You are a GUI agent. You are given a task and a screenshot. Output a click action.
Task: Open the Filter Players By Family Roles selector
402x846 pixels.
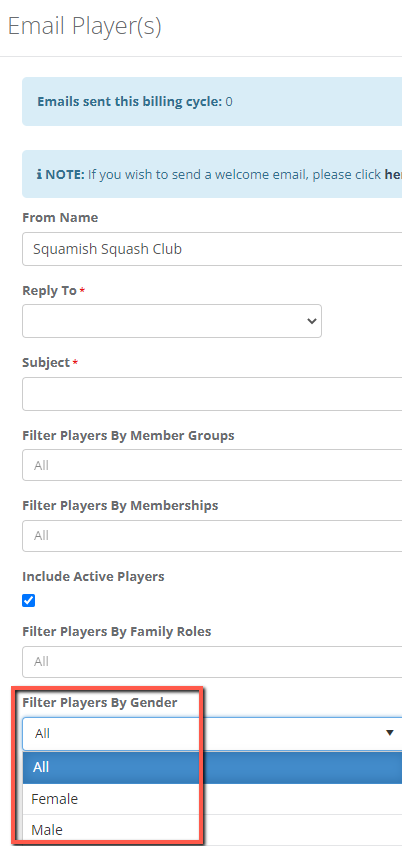(212, 661)
